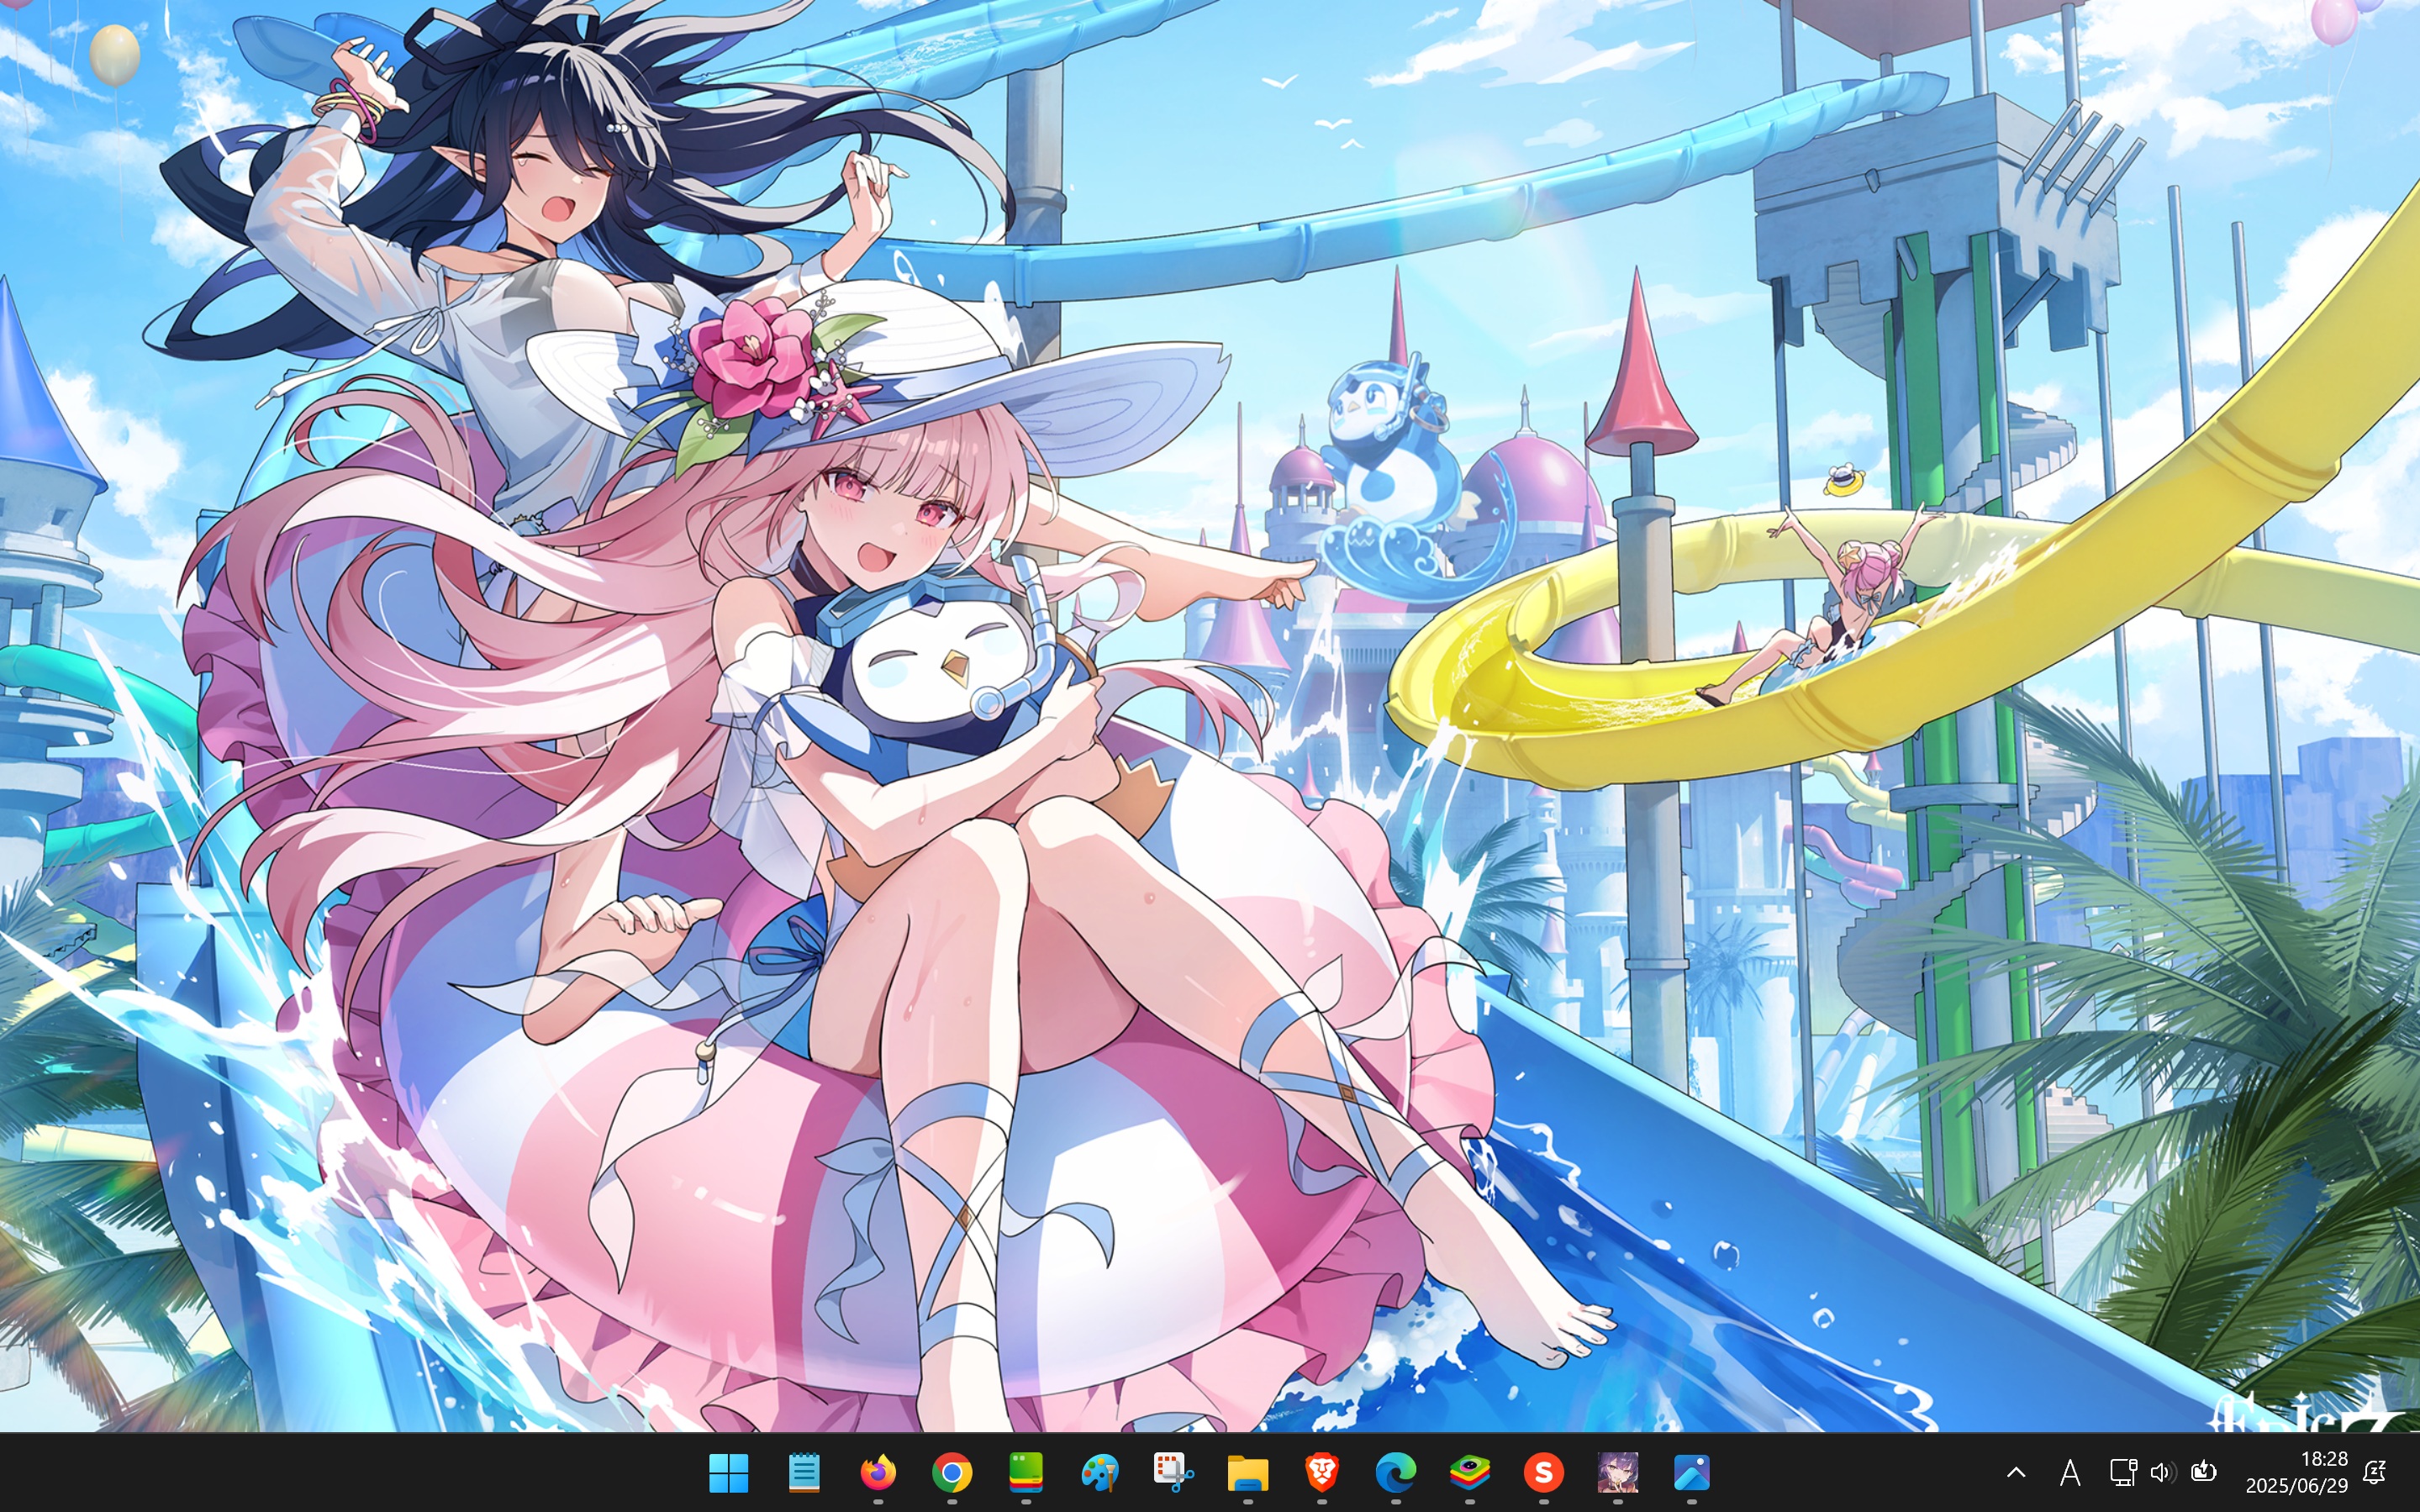The height and width of the screenshot is (1512, 2420).
Task: Open BlueStacks from the taskbar
Action: point(1470,1472)
